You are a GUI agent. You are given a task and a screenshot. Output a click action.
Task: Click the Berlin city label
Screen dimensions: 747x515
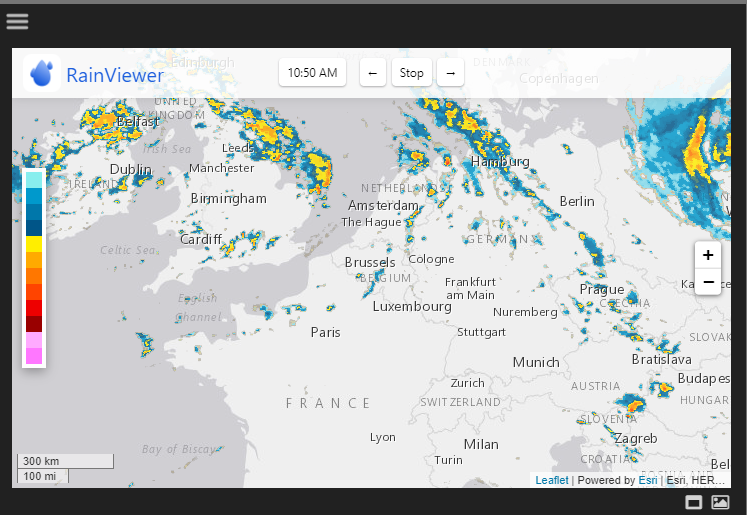click(577, 202)
